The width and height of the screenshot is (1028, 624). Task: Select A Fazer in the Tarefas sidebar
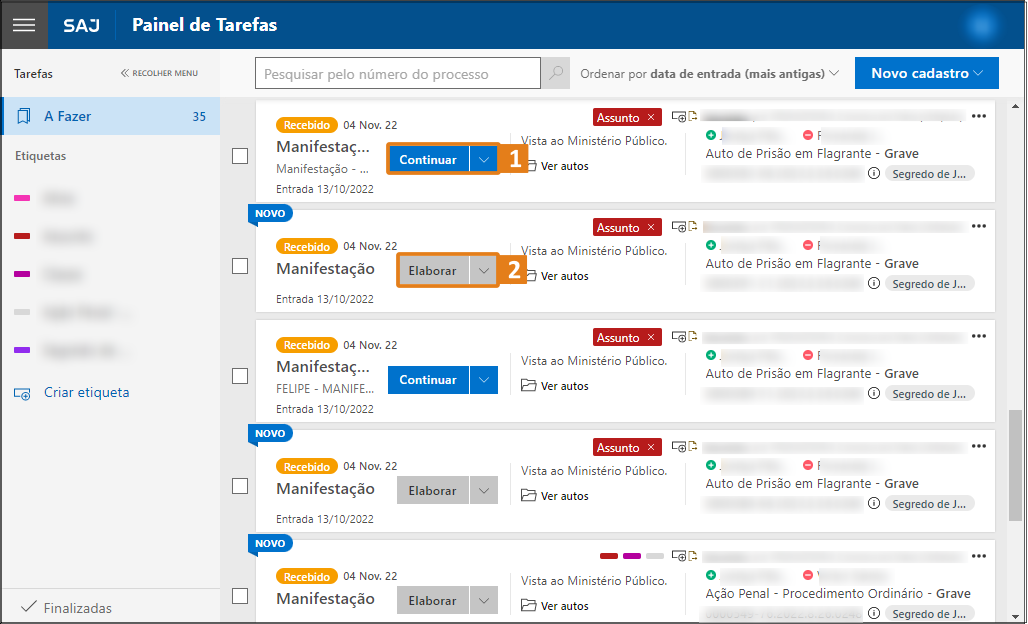tap(110, 116)
